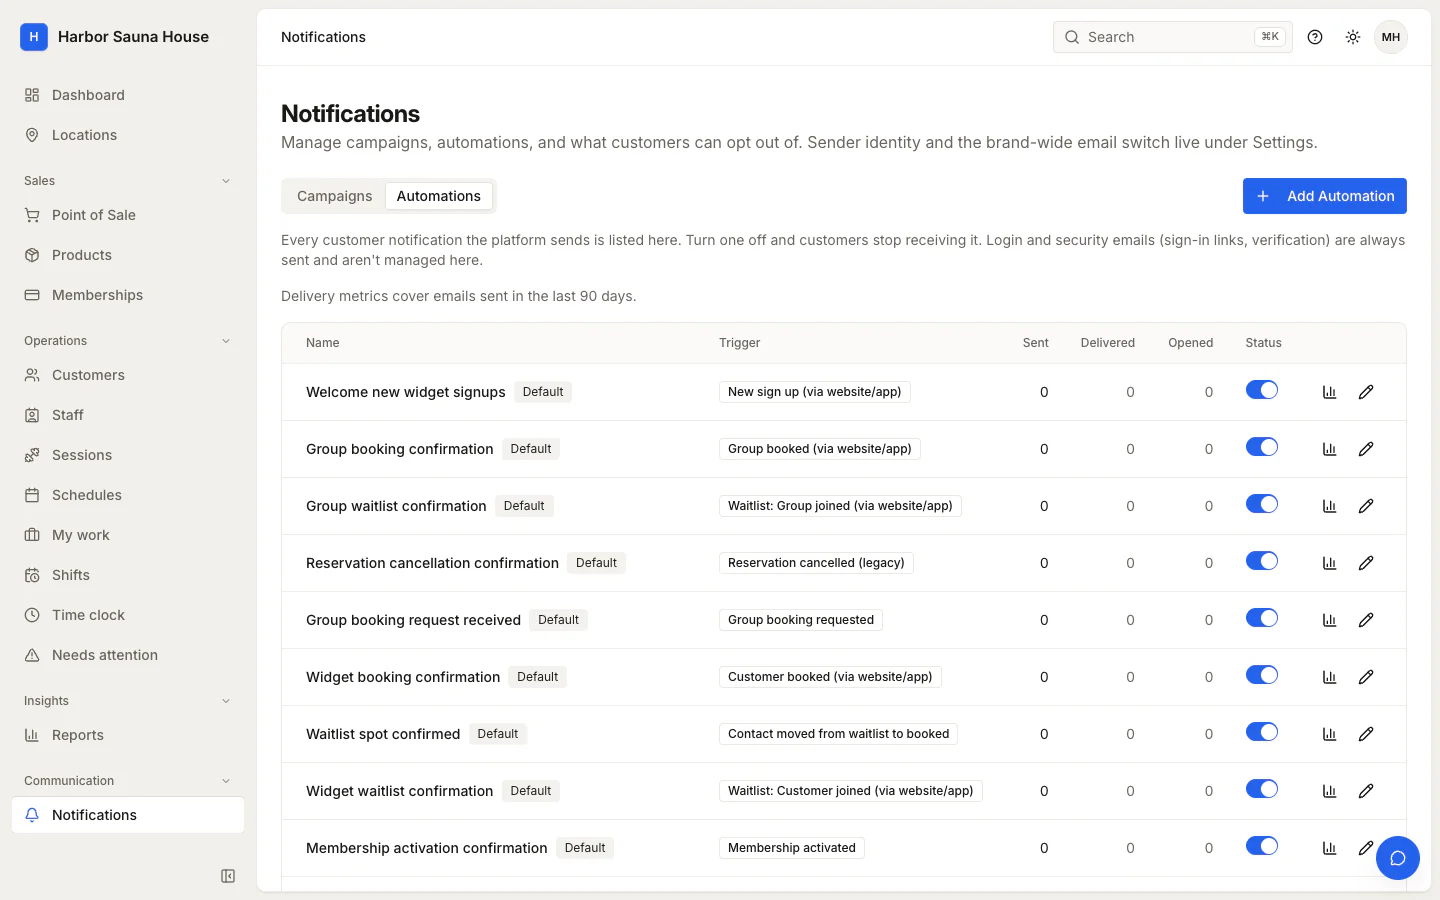Open Dashboard in the sidebar
The image size is (1440, 900).
point(128,95)
